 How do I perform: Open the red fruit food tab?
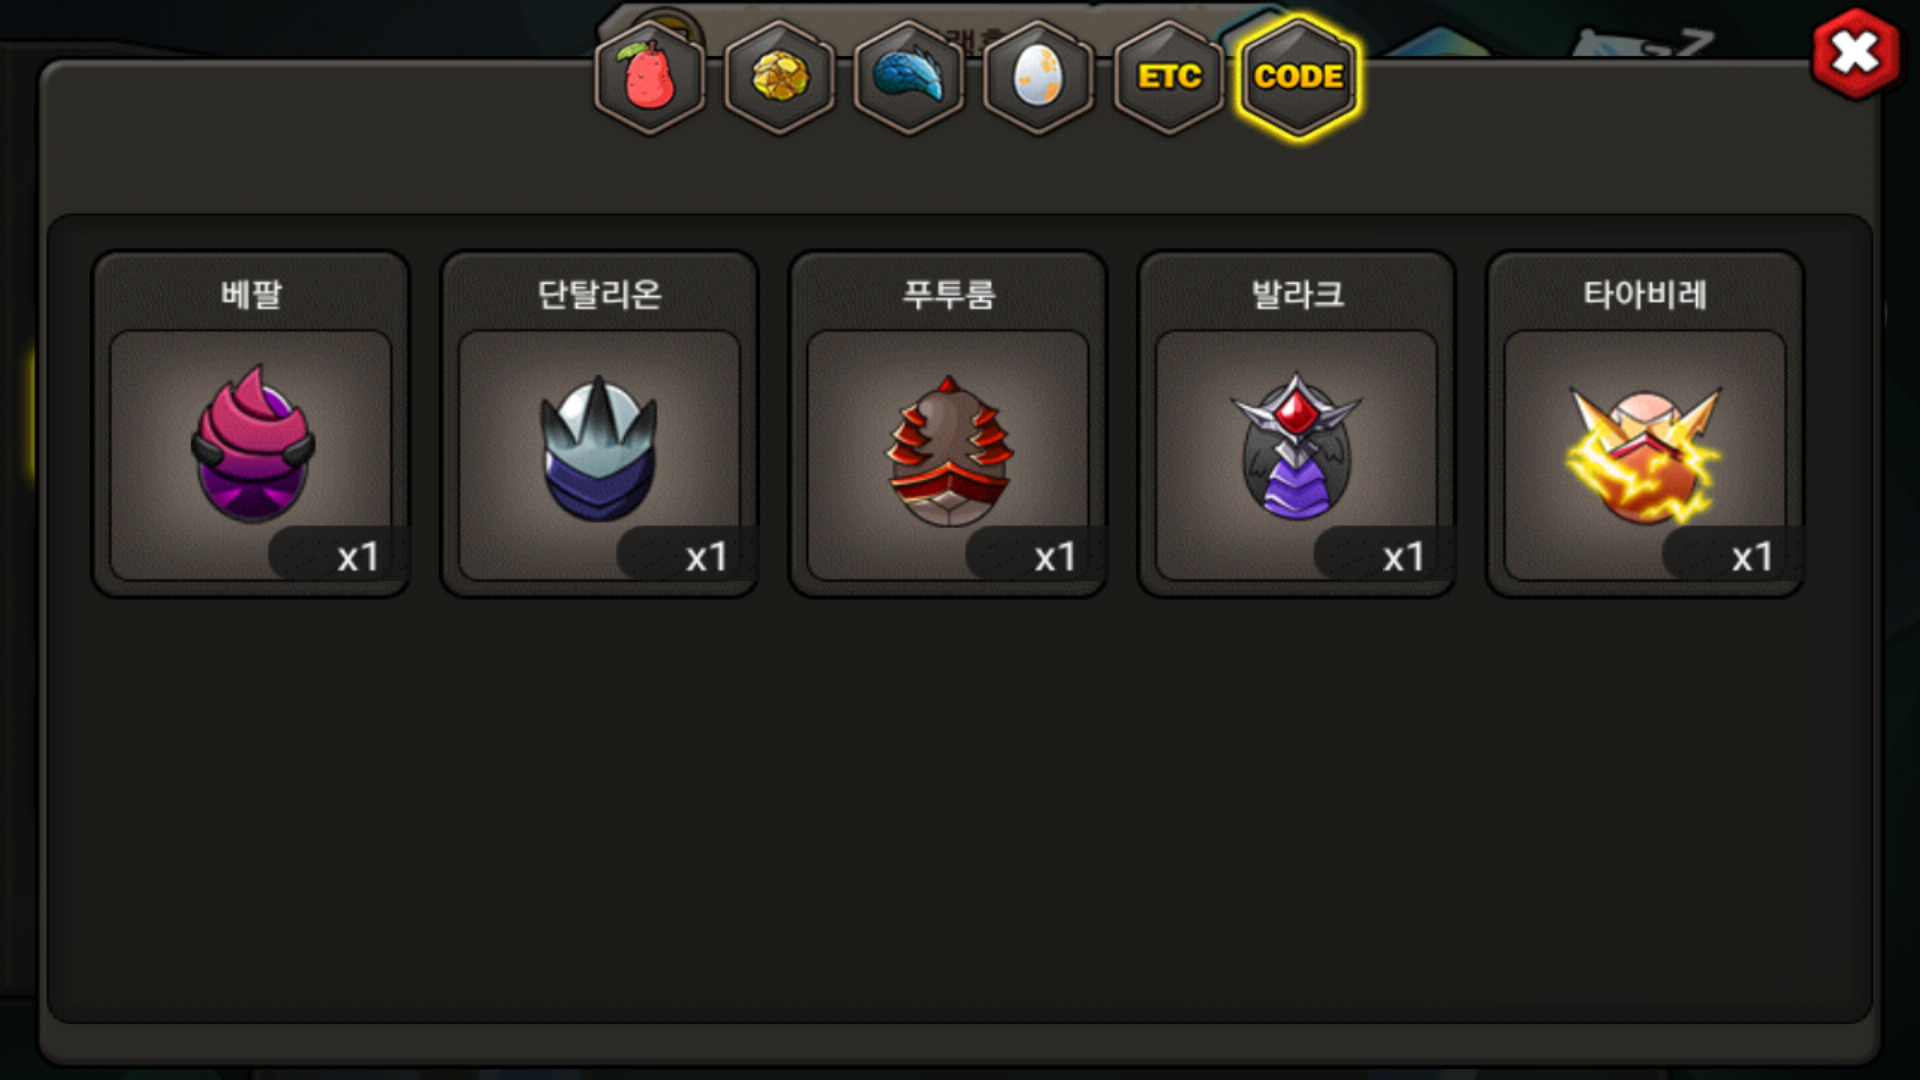(x=650, y=77)
